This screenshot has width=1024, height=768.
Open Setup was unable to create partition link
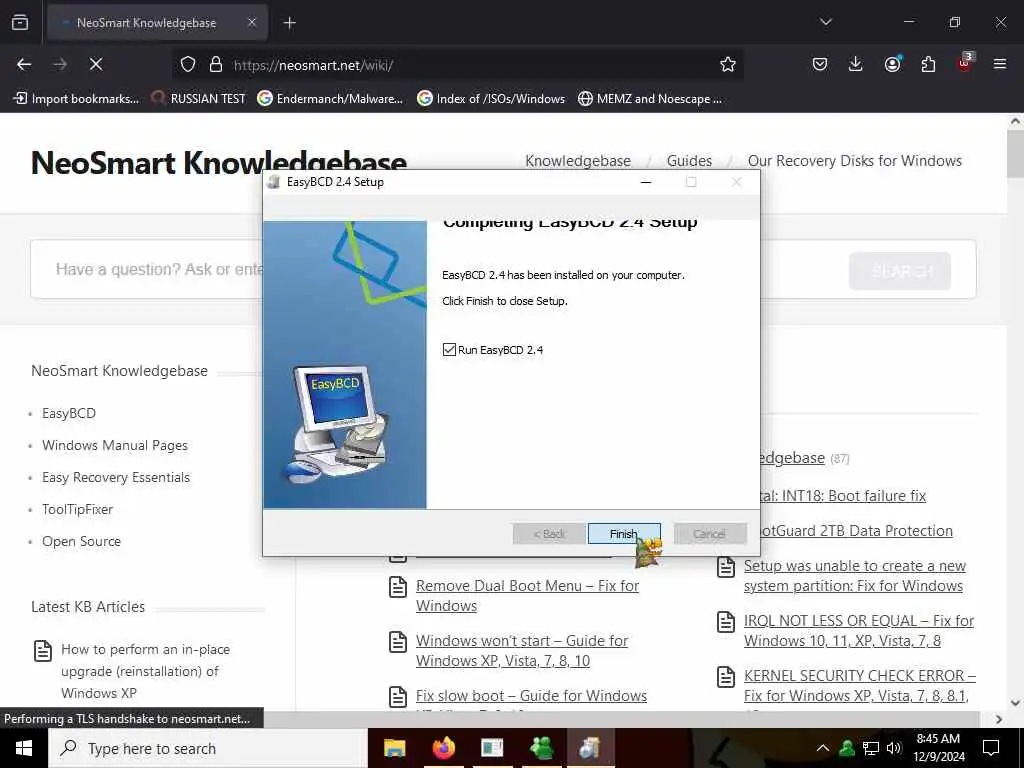854,576
